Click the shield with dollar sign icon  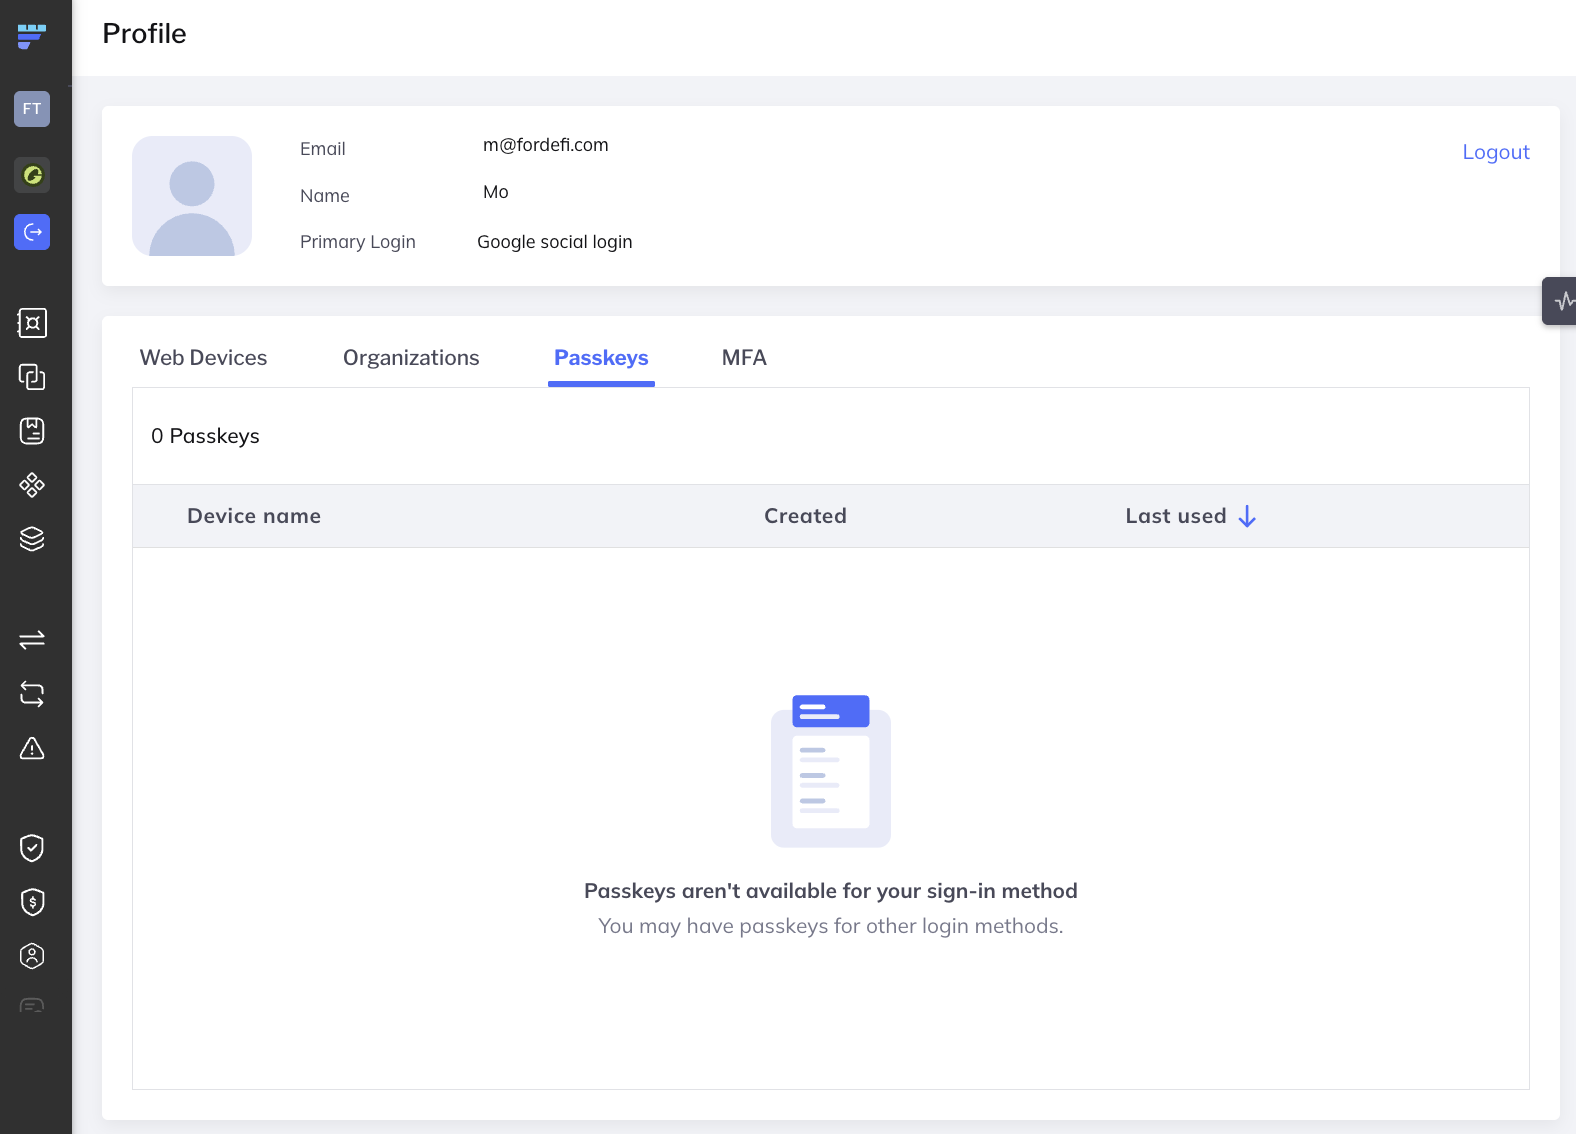tap(32, 902)
